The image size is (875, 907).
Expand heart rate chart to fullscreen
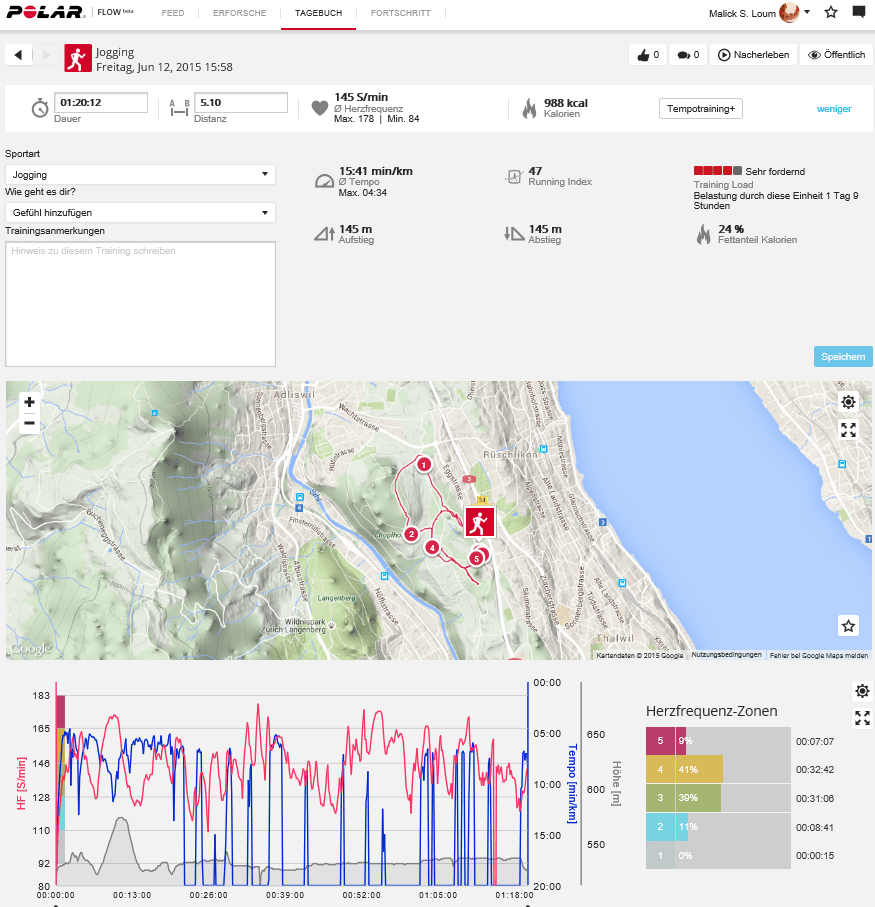pos(862,718)
